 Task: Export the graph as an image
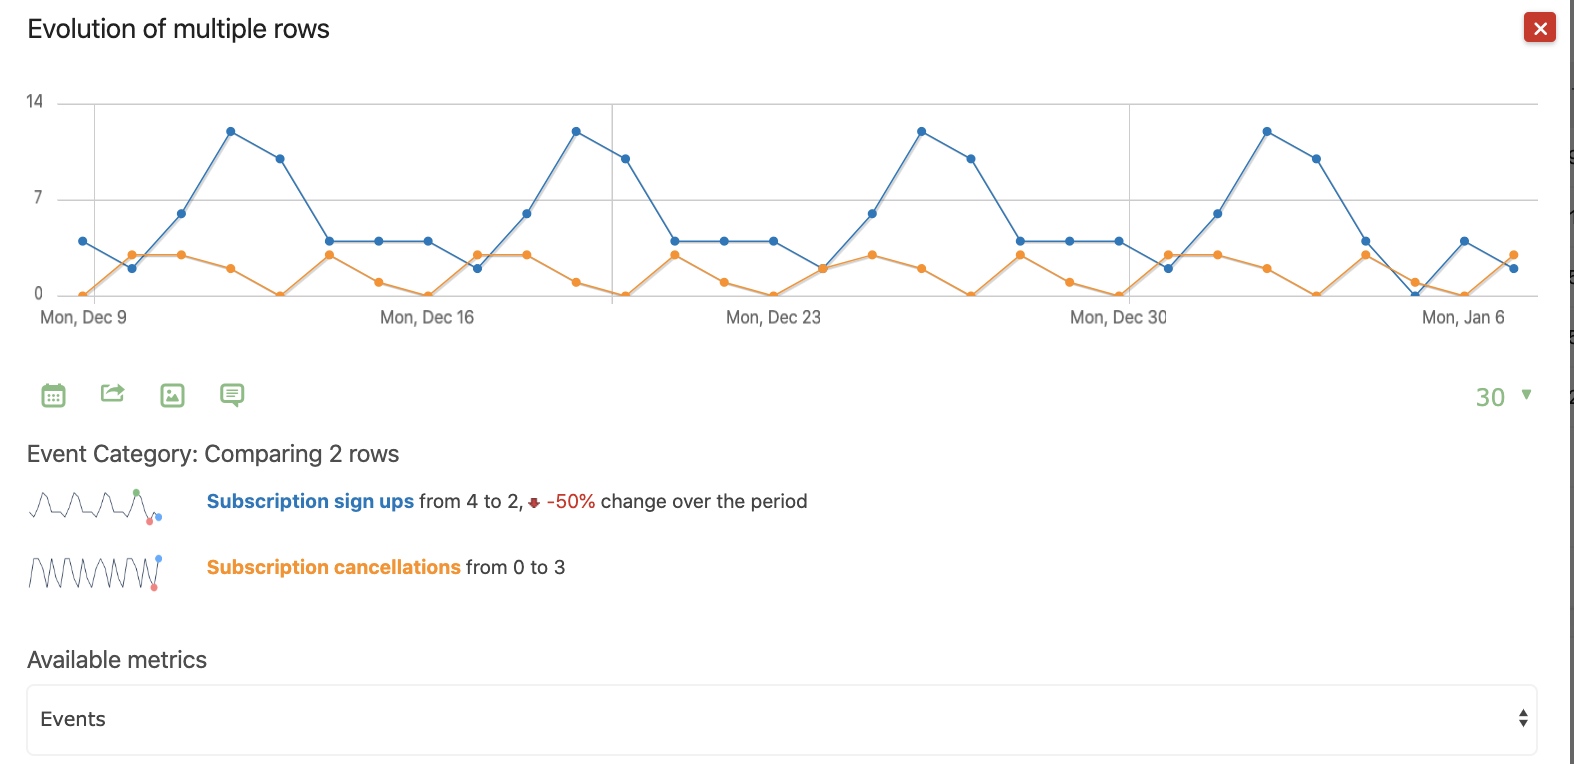pos(172,396)
